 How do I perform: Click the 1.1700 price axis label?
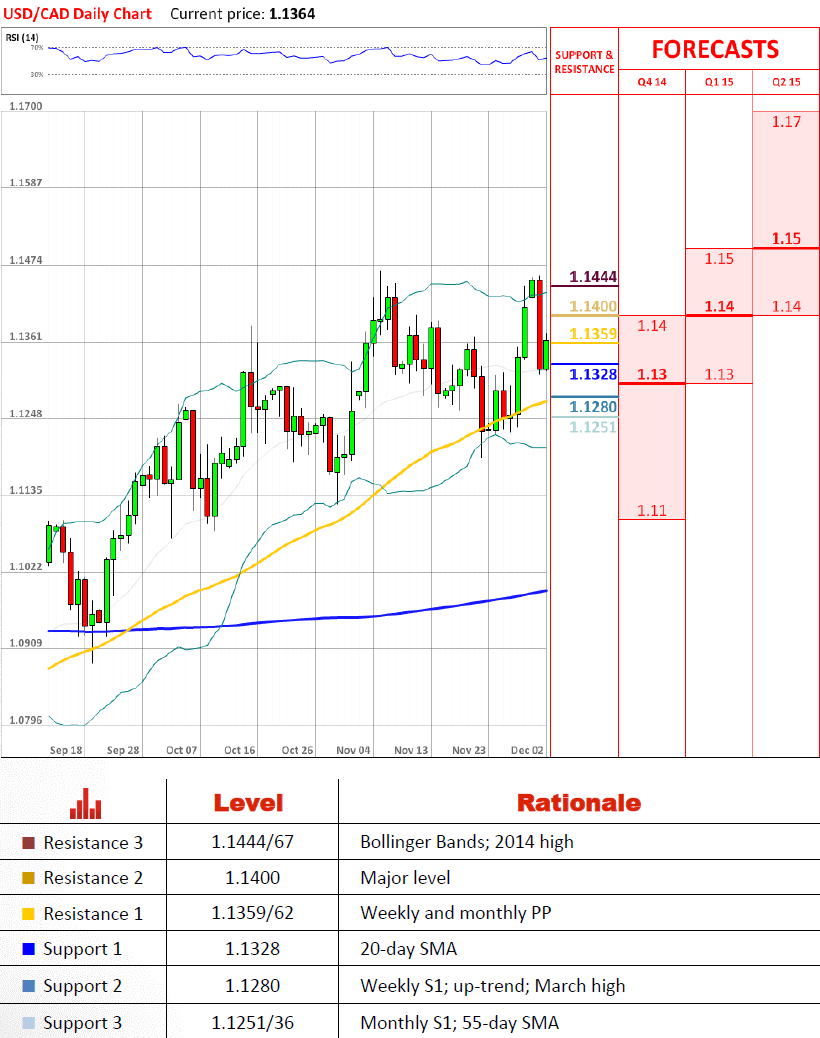(x=26, y=106)
